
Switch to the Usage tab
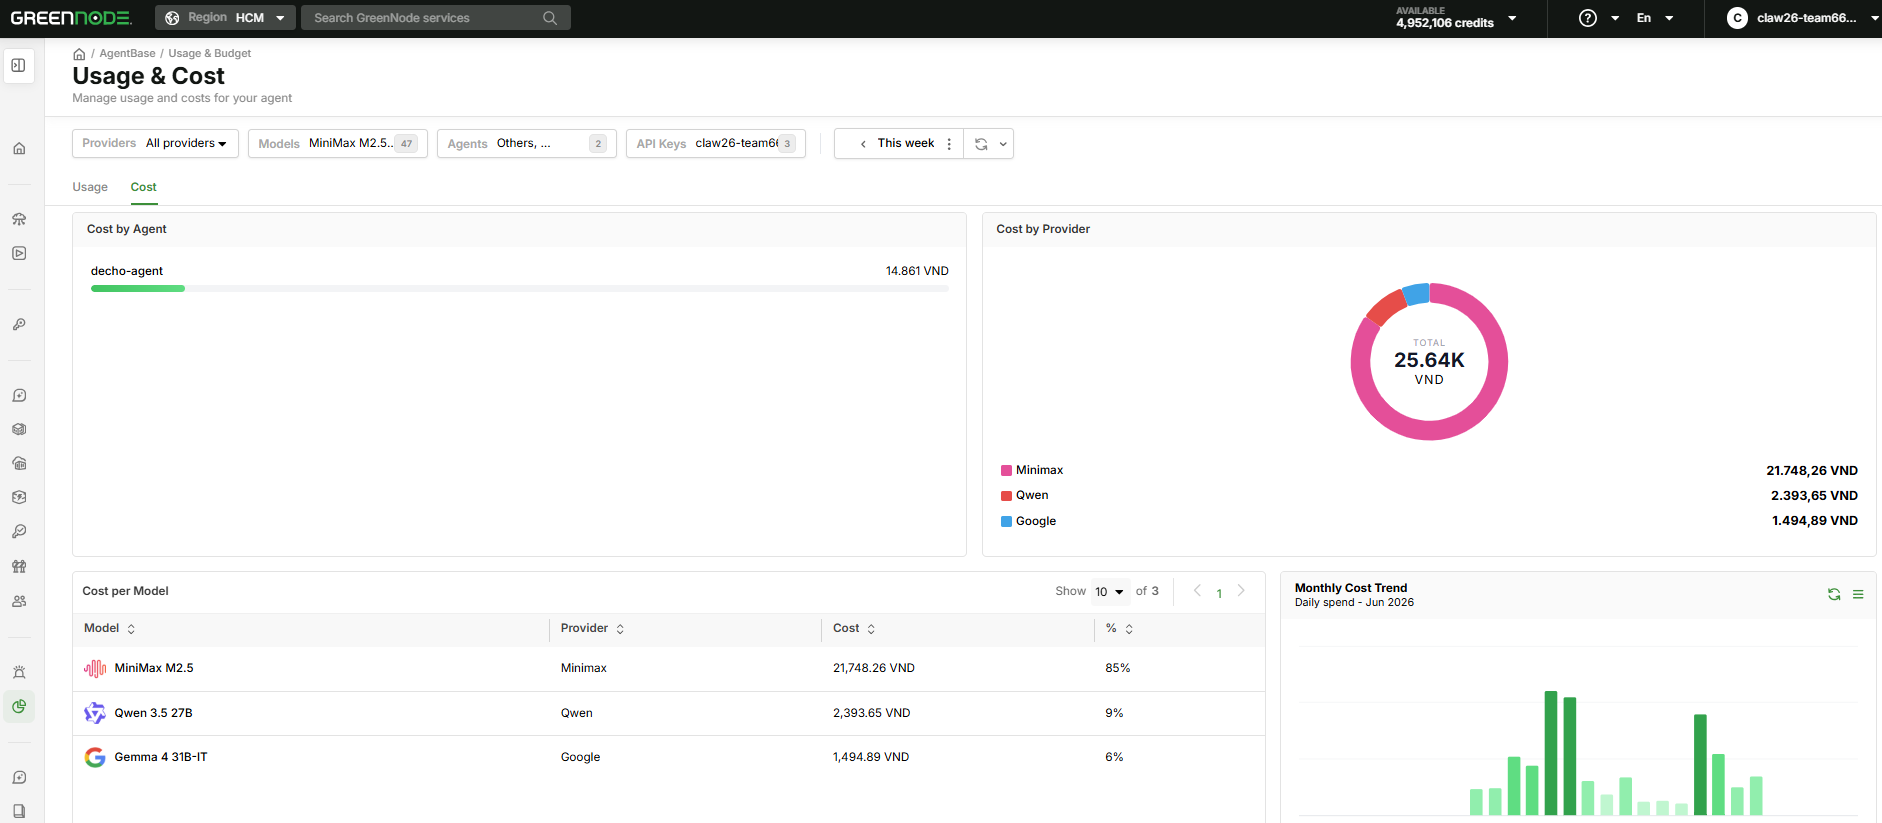pyautogui.click(x=90, y=187)
